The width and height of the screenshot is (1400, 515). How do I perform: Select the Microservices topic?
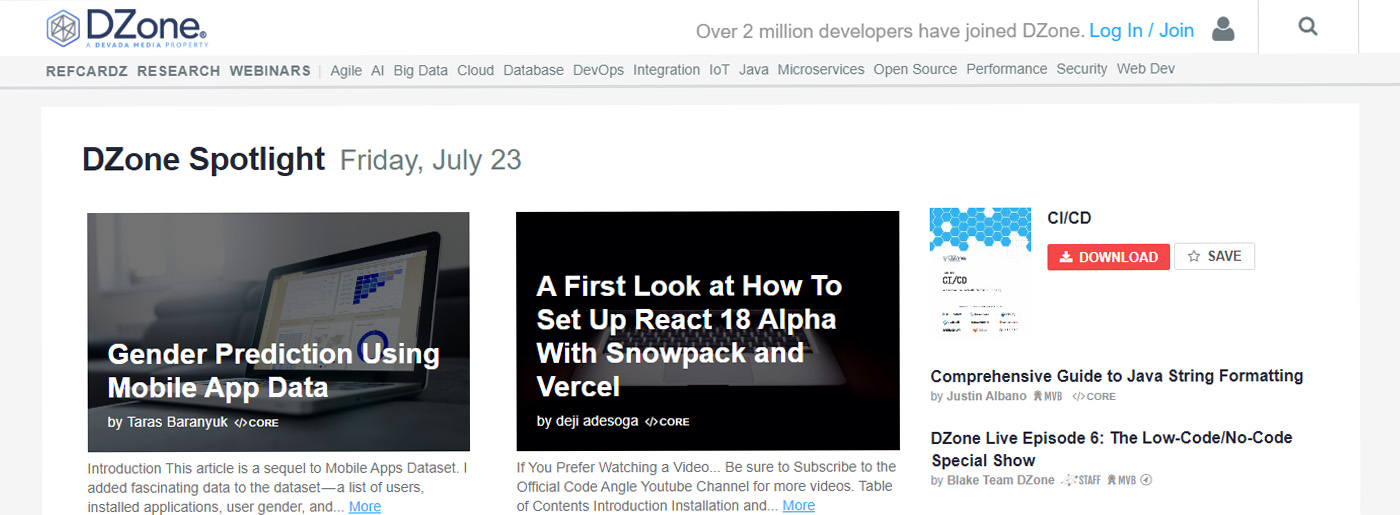click(820, 70)
